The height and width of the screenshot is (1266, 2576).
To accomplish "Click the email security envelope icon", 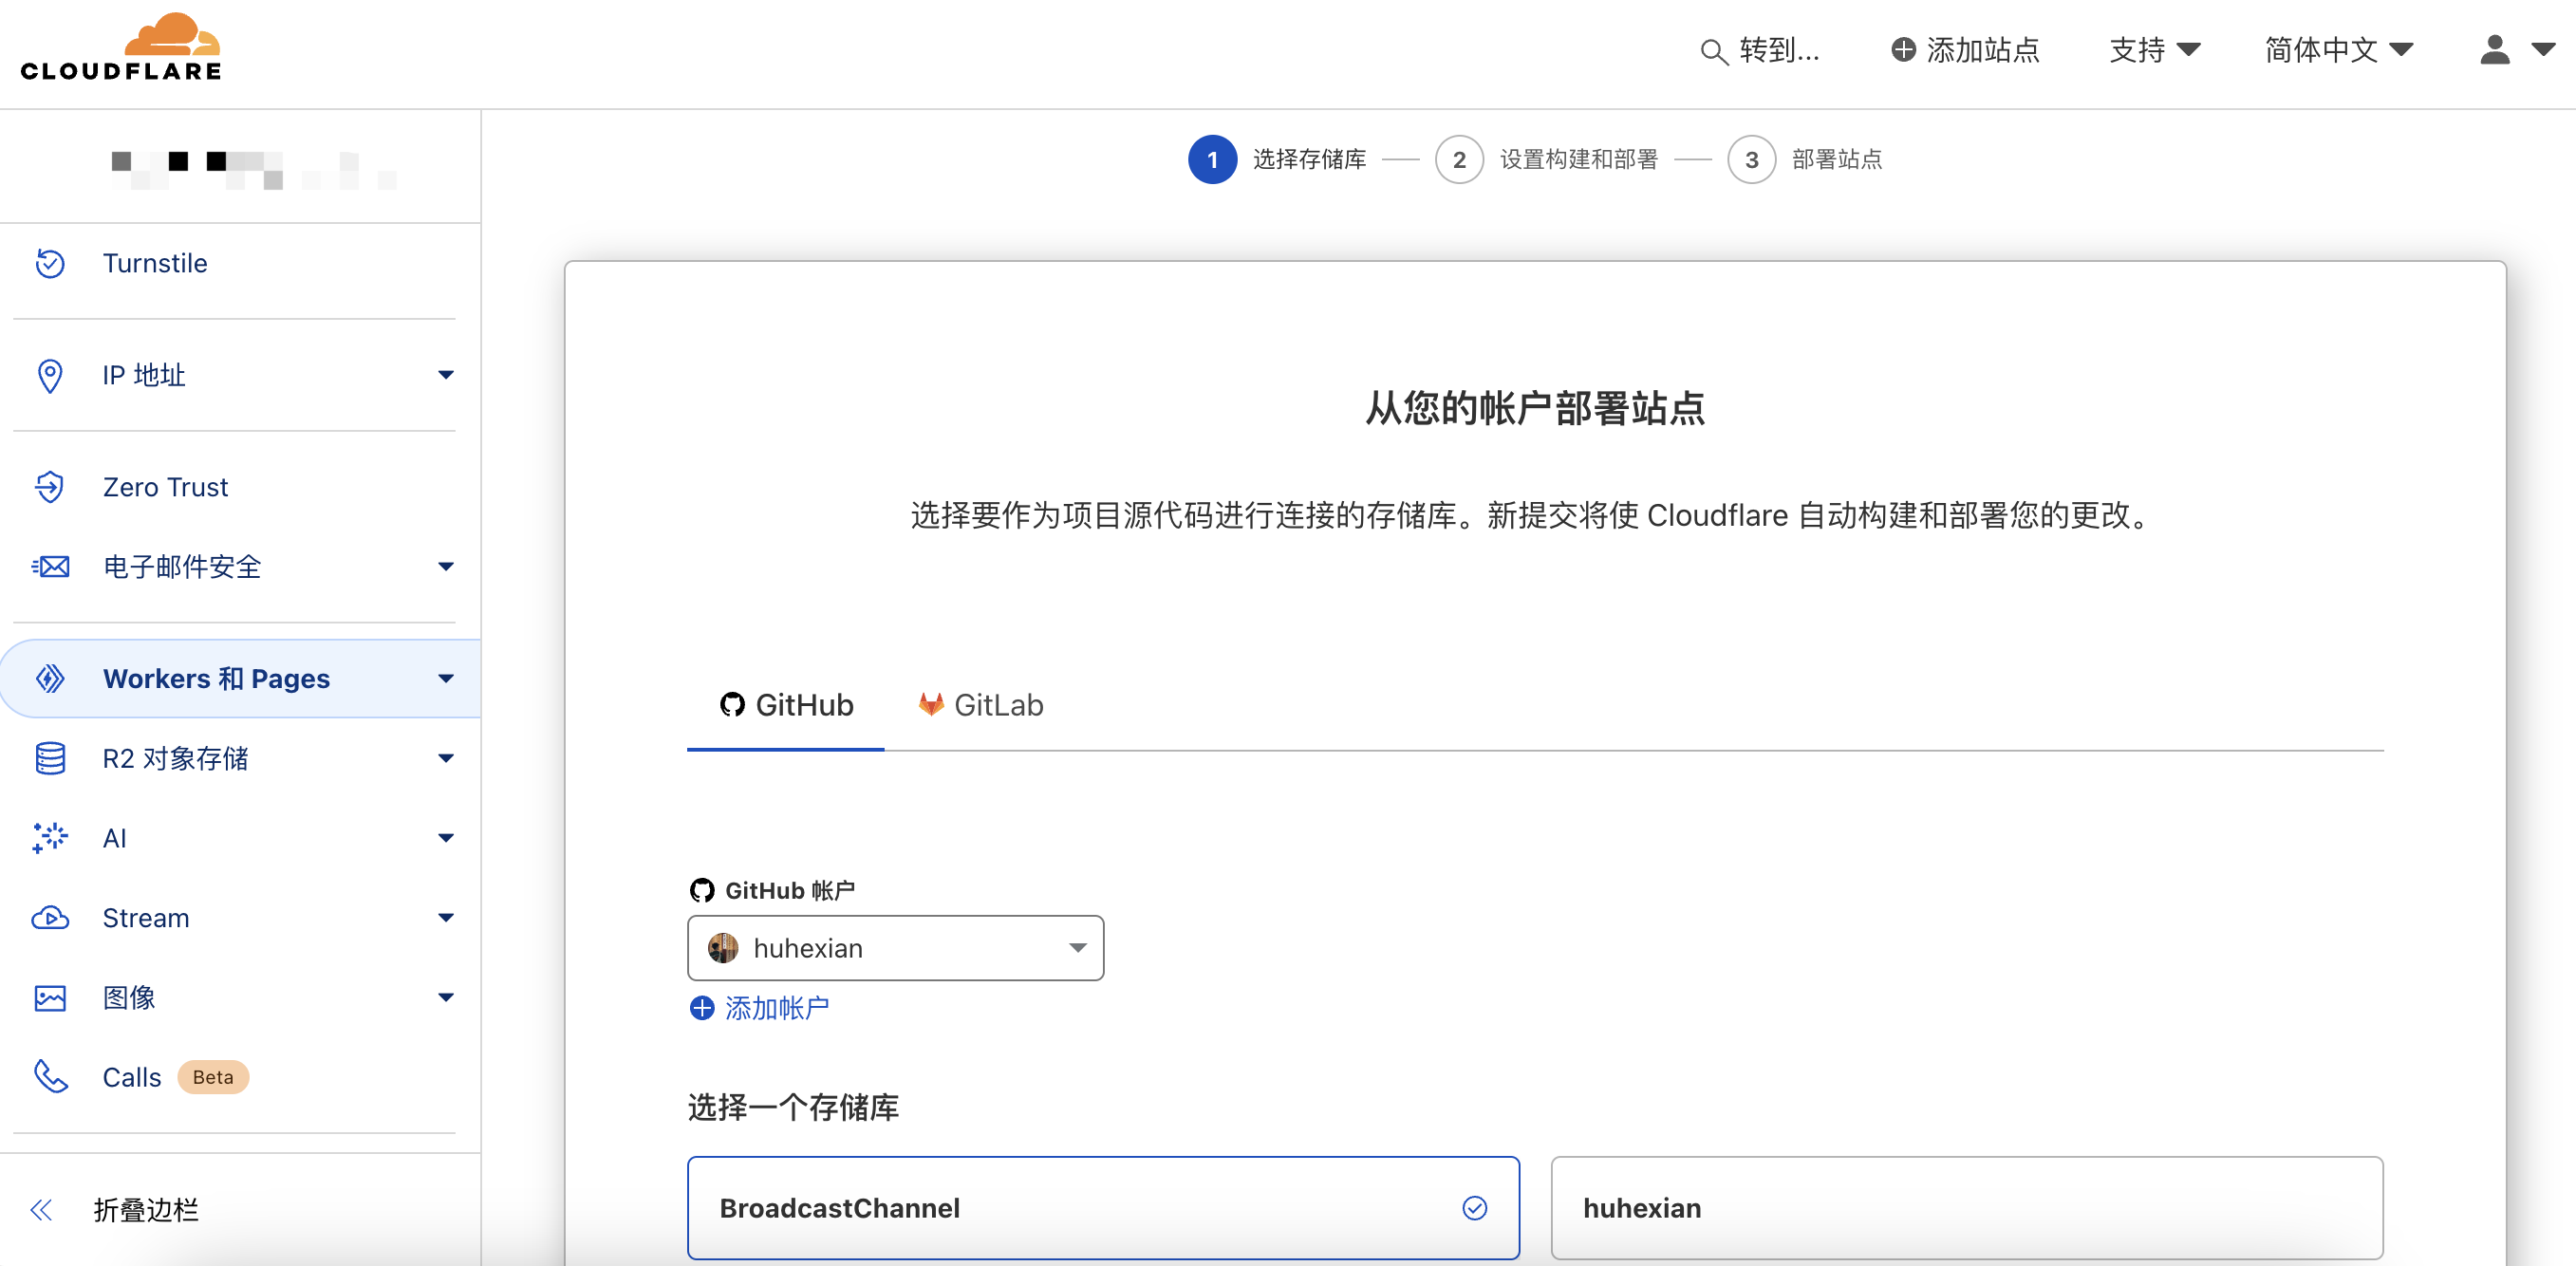I will pos(50,567).
